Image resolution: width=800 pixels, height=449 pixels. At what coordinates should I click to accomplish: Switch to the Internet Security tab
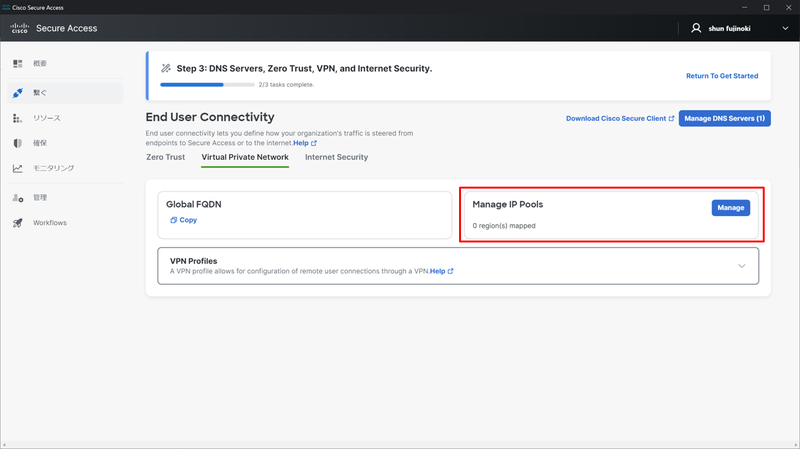click(336, 157)
